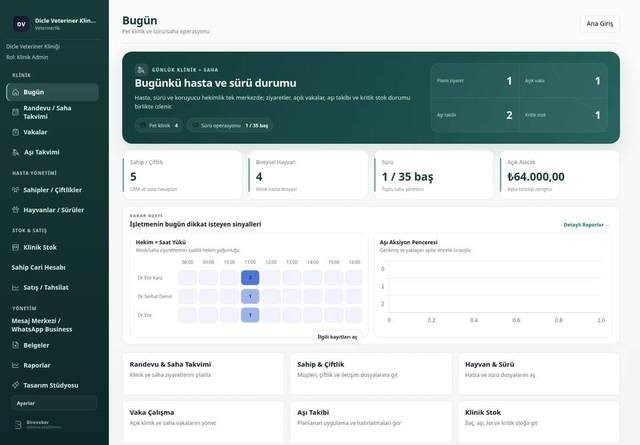The height and width of the screenshot is (445, 640).
Task: Open the Detaylı Raporlar link
Action: [x=586, y=225]
